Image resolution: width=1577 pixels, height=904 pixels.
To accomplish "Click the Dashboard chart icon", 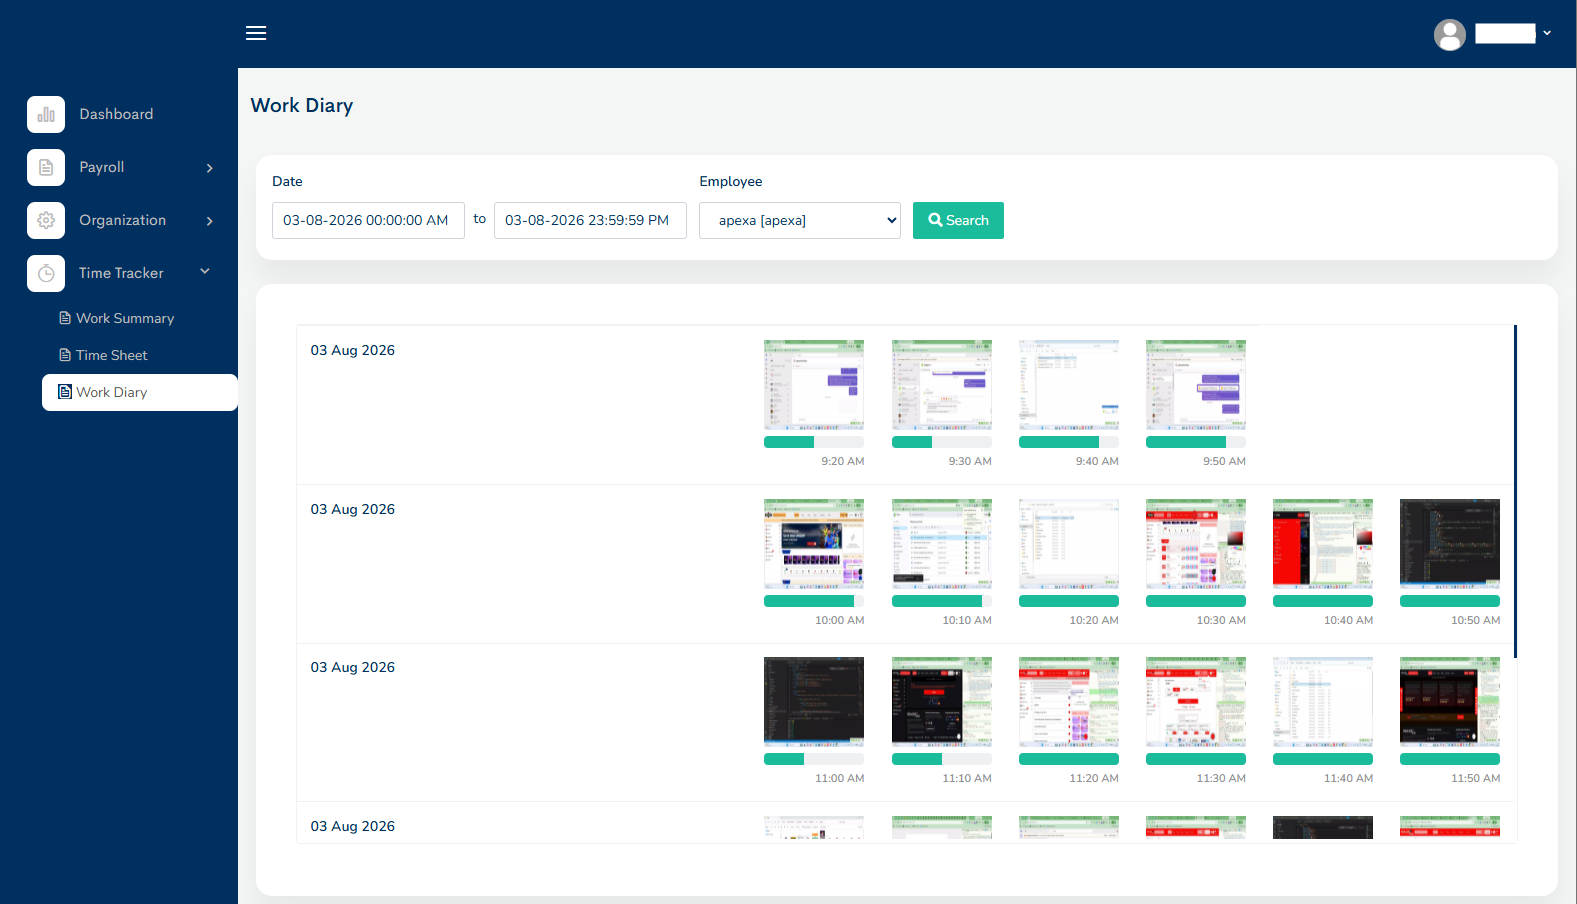I will pyautogui.click(x=46, y=115).
